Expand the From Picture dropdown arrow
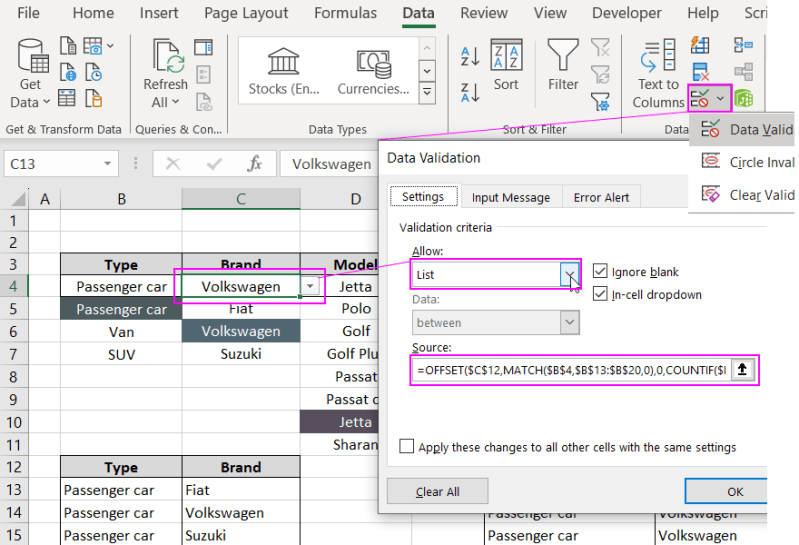The height and width of the screenshot is (545, 799). tap(111, 46)
